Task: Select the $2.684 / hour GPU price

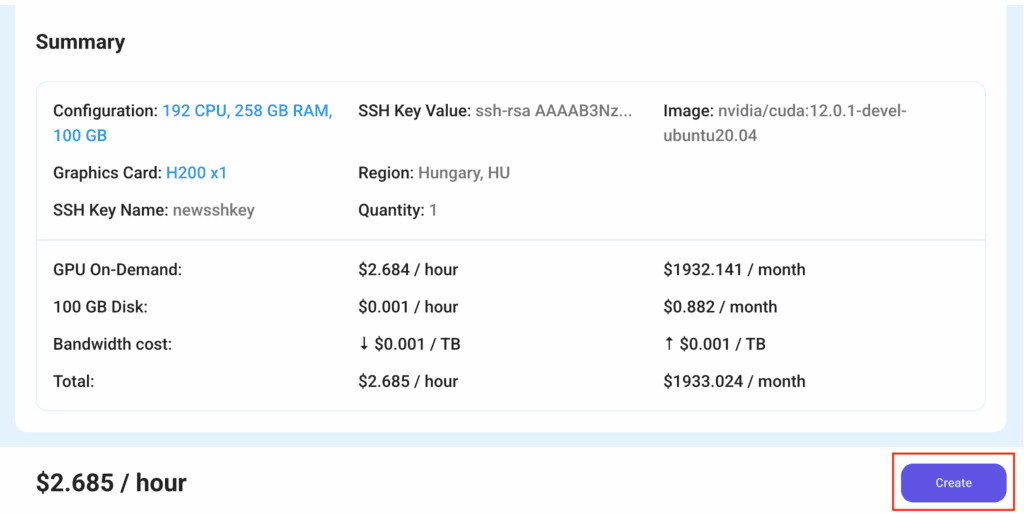Action: click(408, 269)
